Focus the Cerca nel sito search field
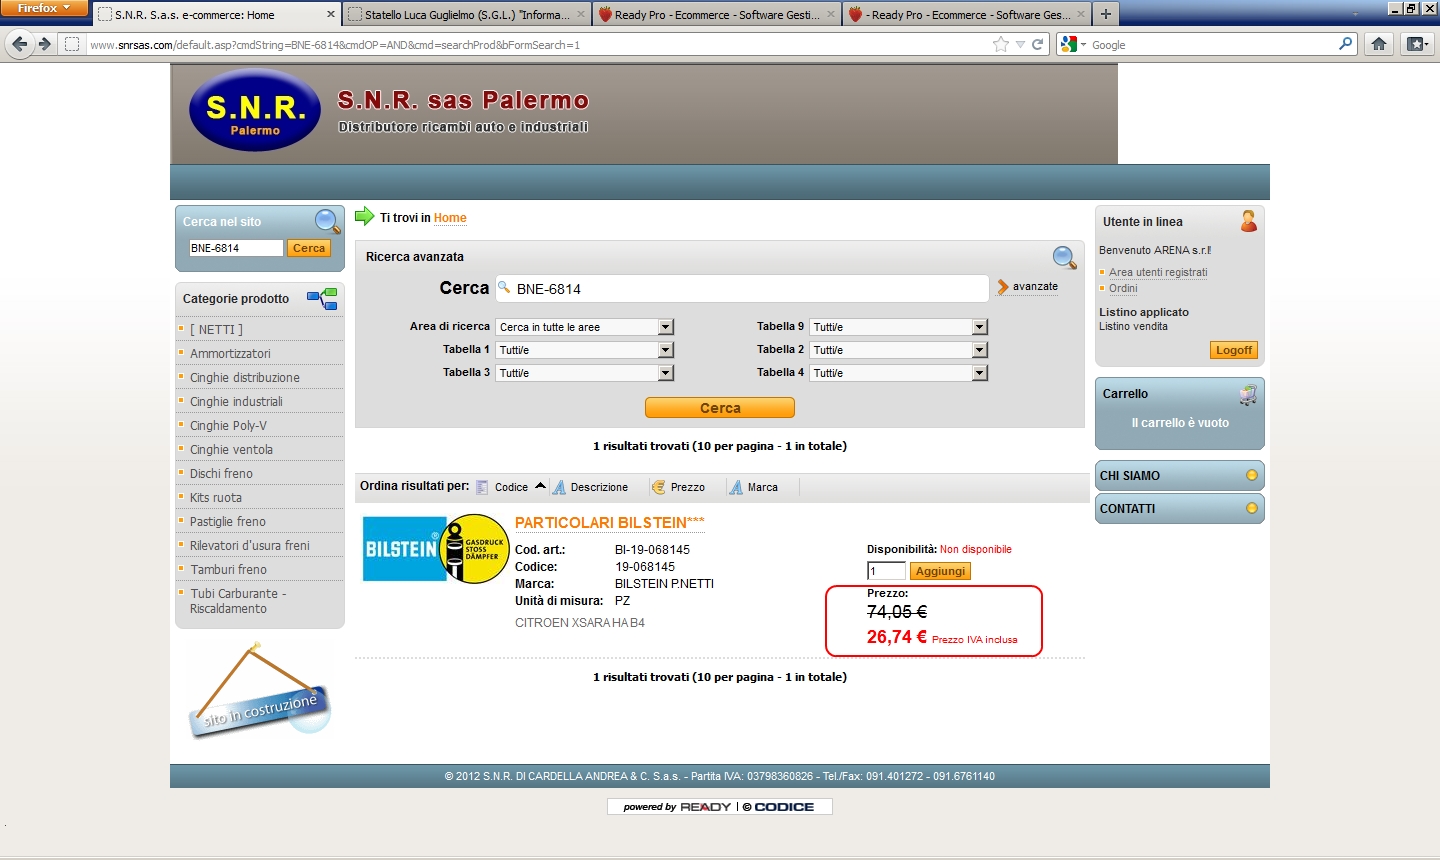The image size is (1440, 860). coord(236,248)
